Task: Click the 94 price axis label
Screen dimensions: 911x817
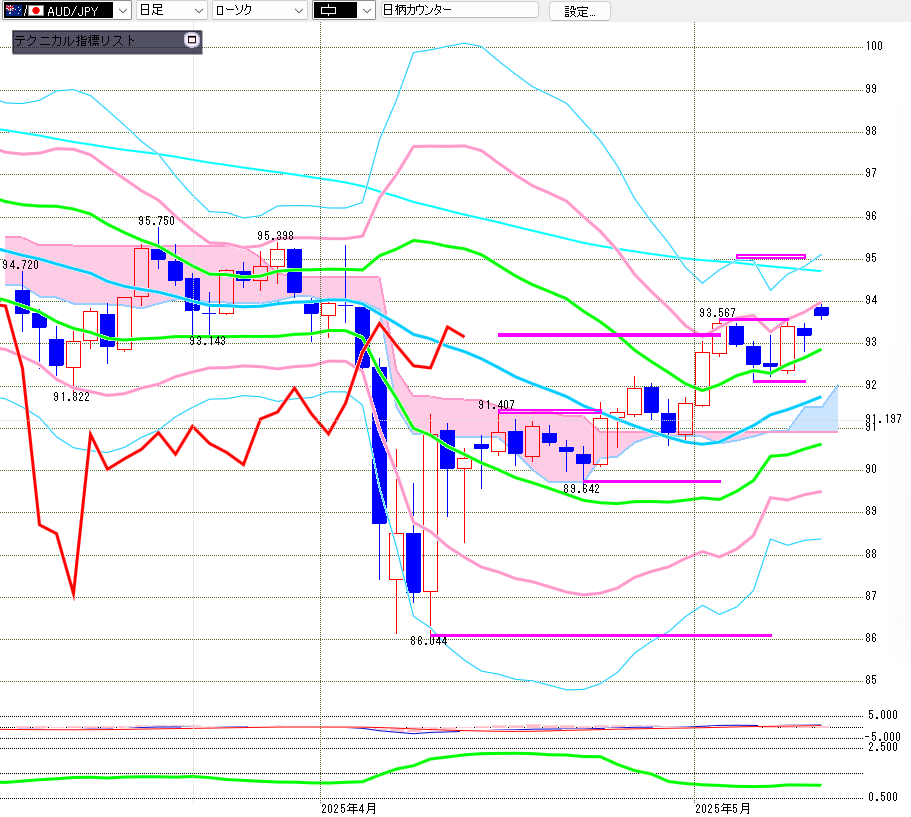Action: [x=871, y=300]
